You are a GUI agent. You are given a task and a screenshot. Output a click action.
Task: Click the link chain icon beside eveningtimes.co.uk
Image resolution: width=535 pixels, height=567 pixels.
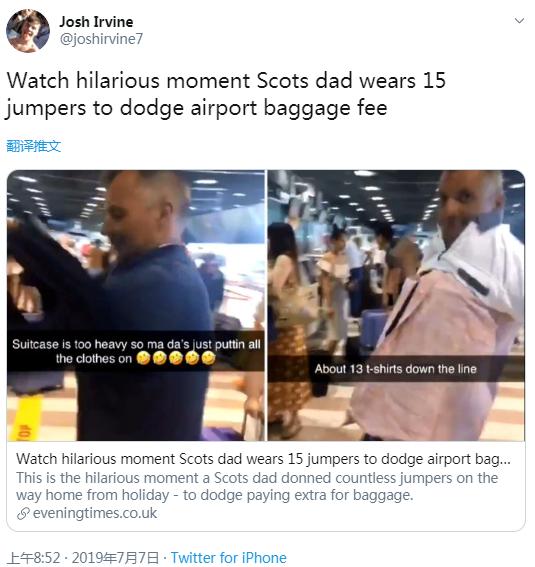tap(23, 513)
